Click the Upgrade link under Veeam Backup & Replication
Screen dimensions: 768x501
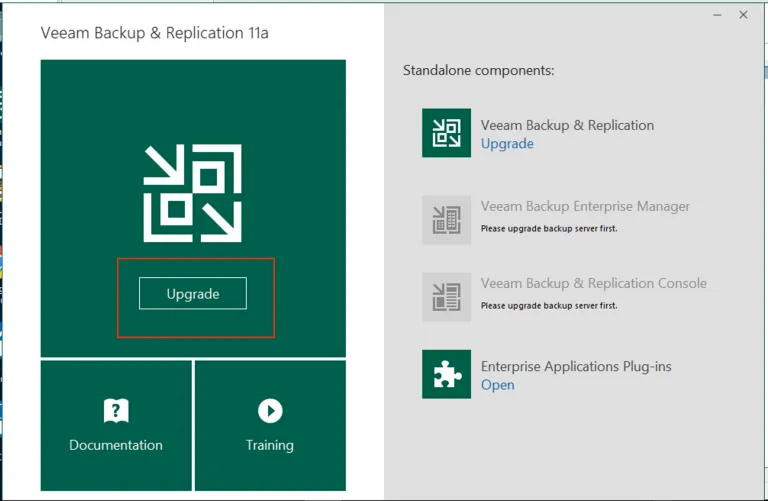[507, 143]
